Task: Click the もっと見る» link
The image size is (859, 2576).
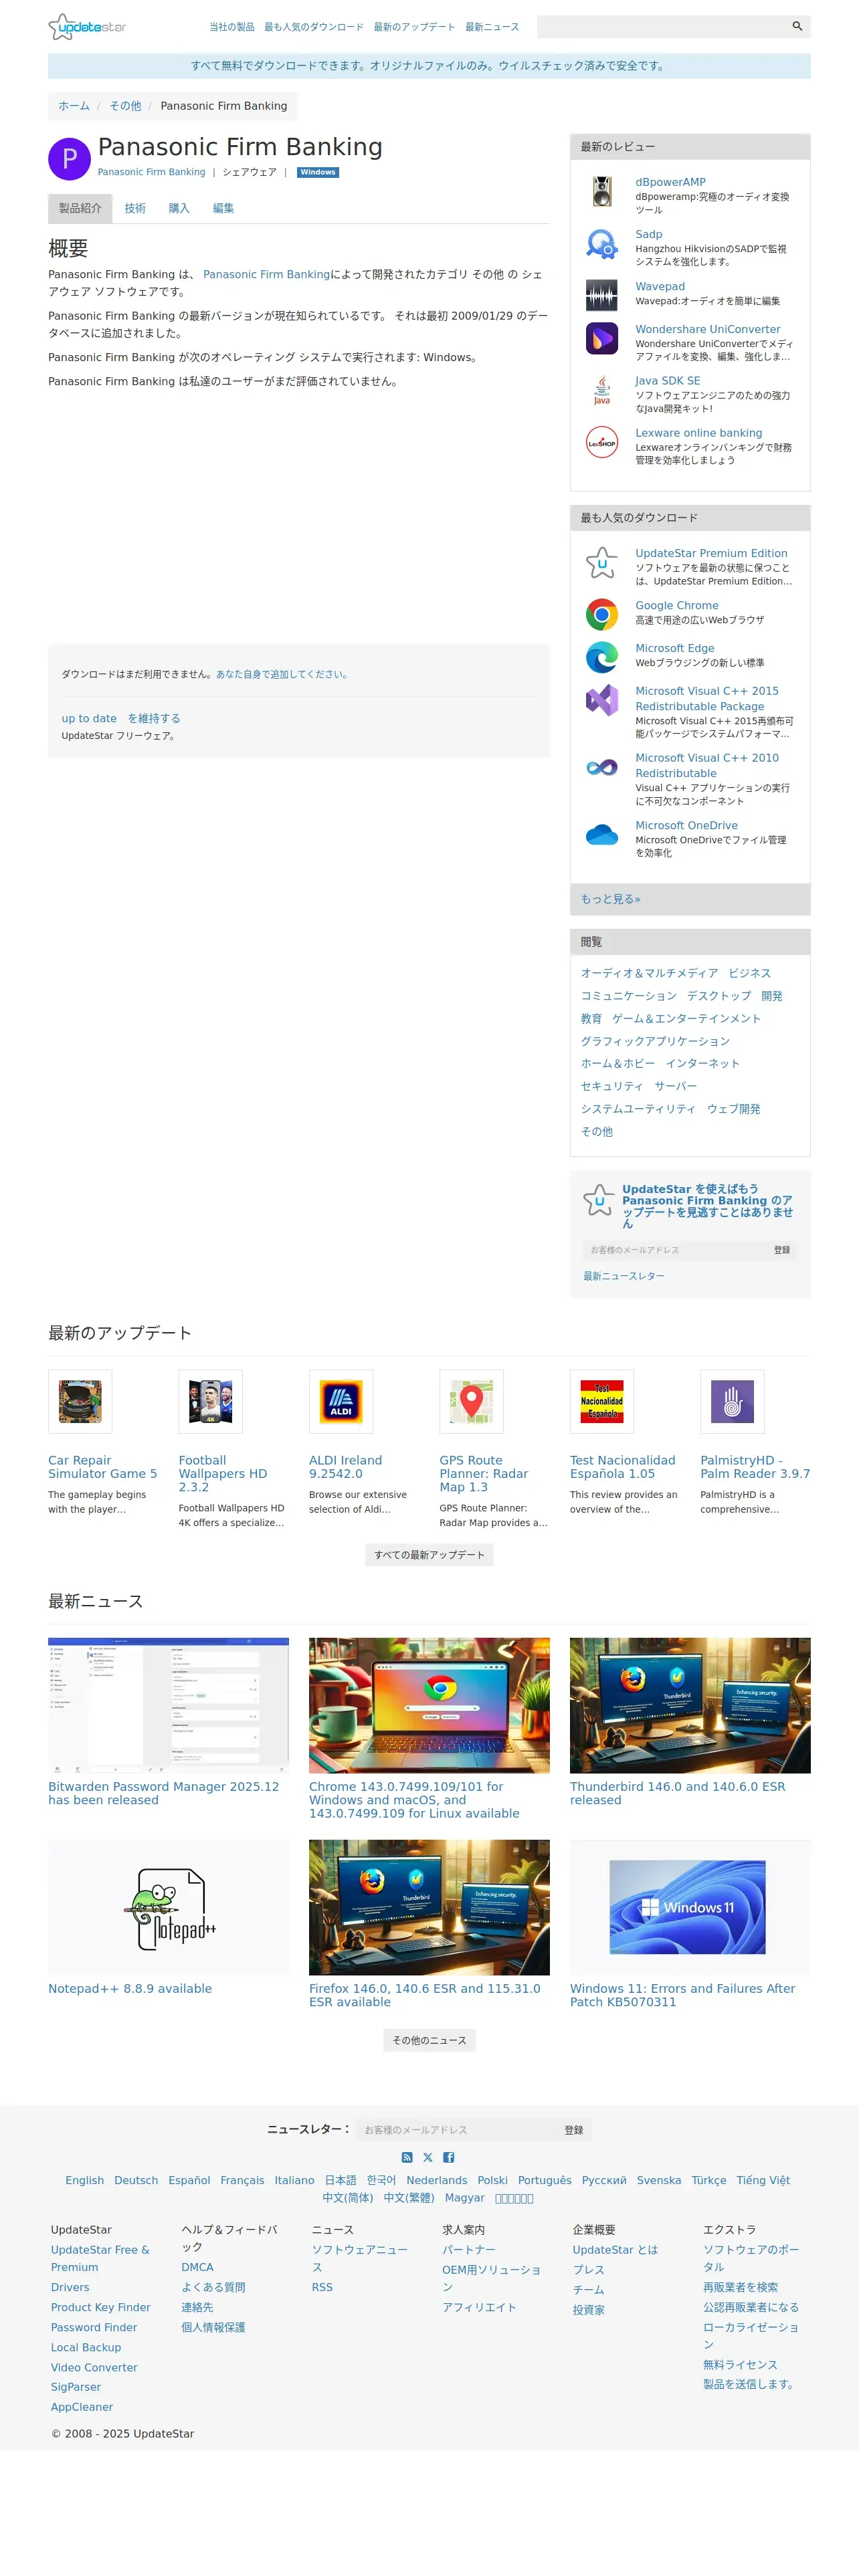Action: 610,899
